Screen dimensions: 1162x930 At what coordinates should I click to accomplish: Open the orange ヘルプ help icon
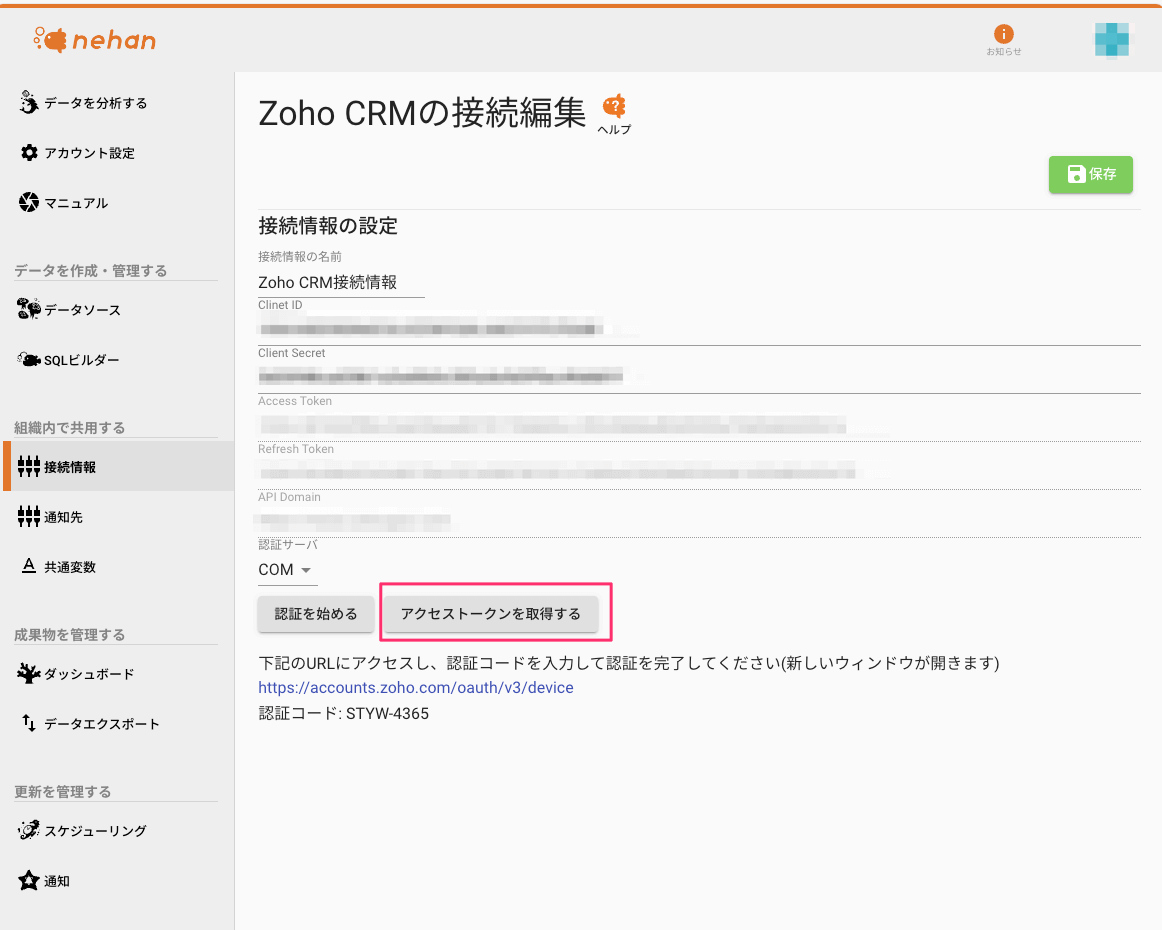(614, 107)
